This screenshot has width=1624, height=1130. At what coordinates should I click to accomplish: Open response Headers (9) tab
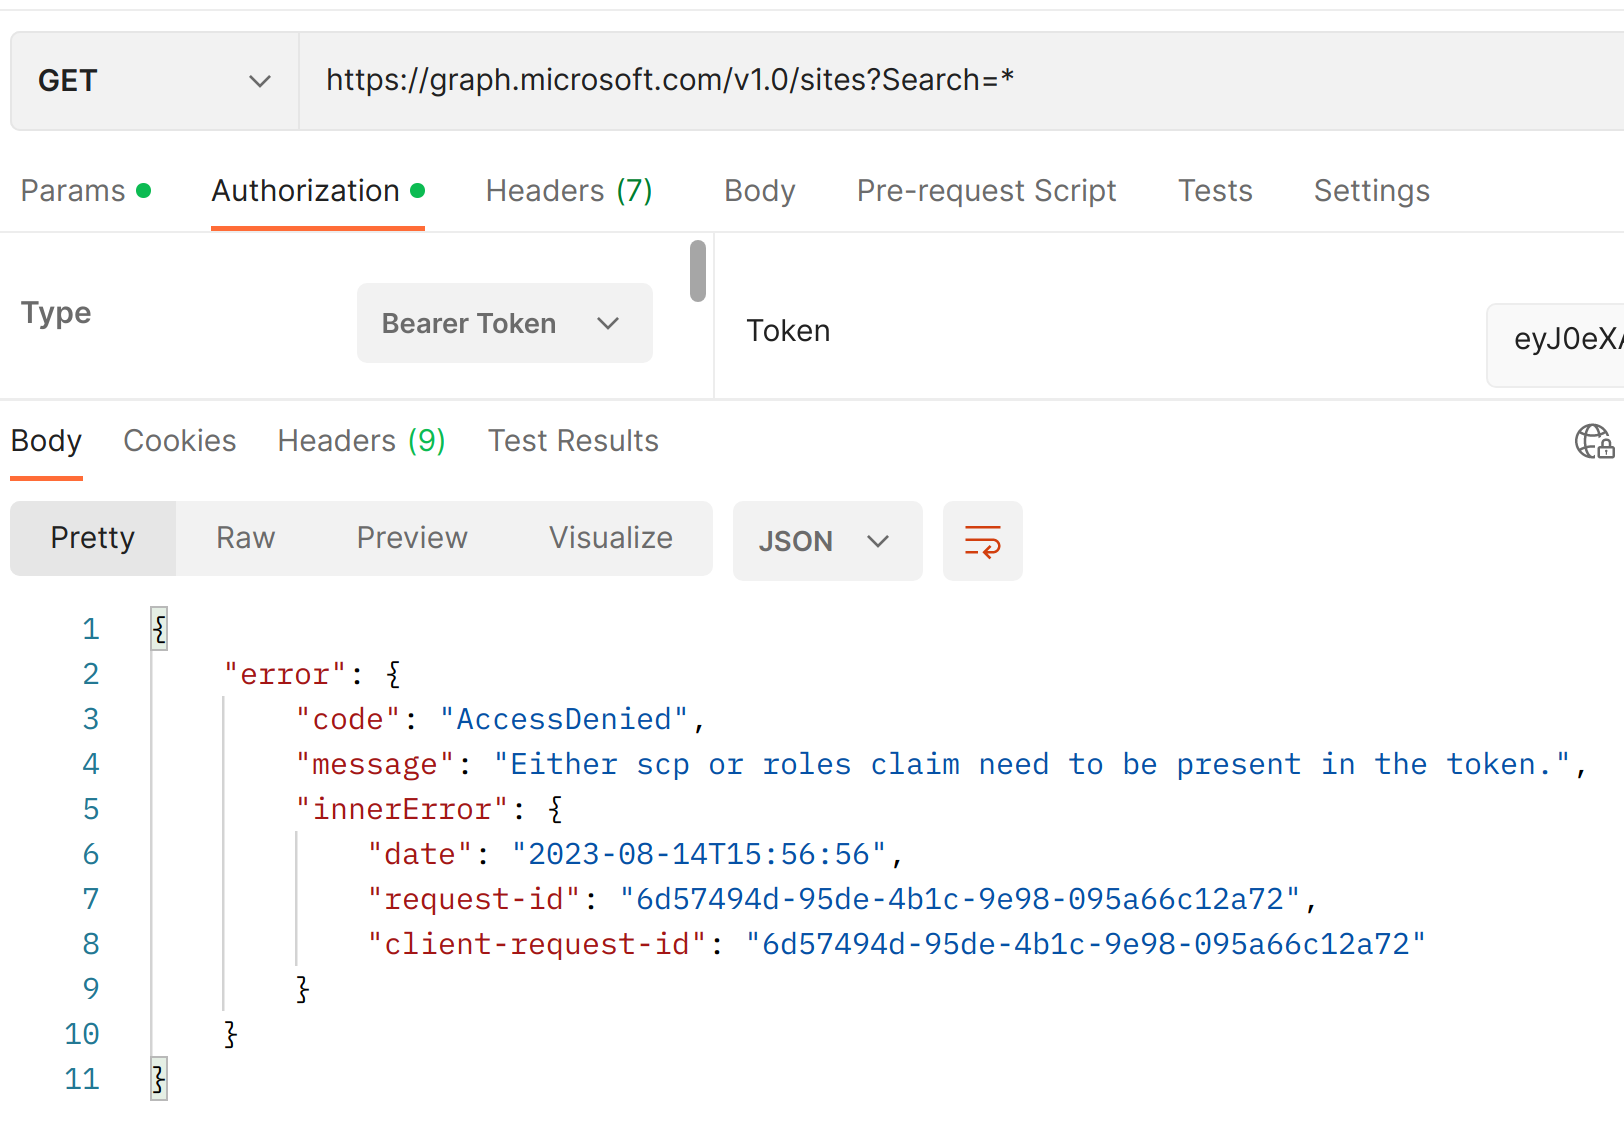pos(361,441)
